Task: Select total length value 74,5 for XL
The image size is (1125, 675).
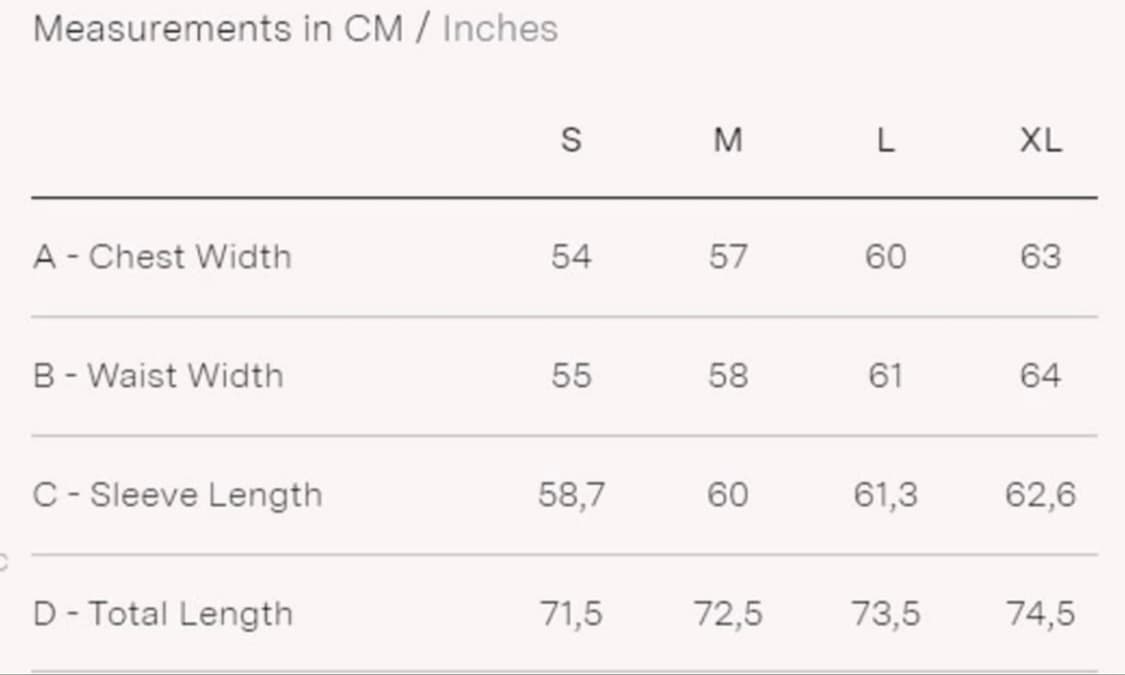Action: tap(1041, 613)
